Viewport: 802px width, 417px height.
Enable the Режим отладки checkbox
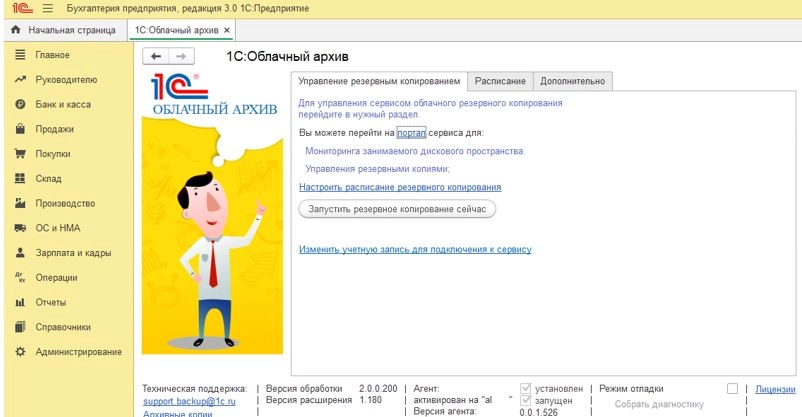(732, 389)
